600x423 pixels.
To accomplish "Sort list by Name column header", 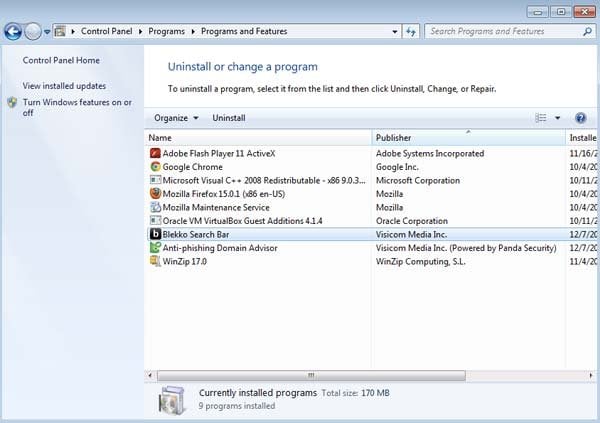I will click(258, 138).
